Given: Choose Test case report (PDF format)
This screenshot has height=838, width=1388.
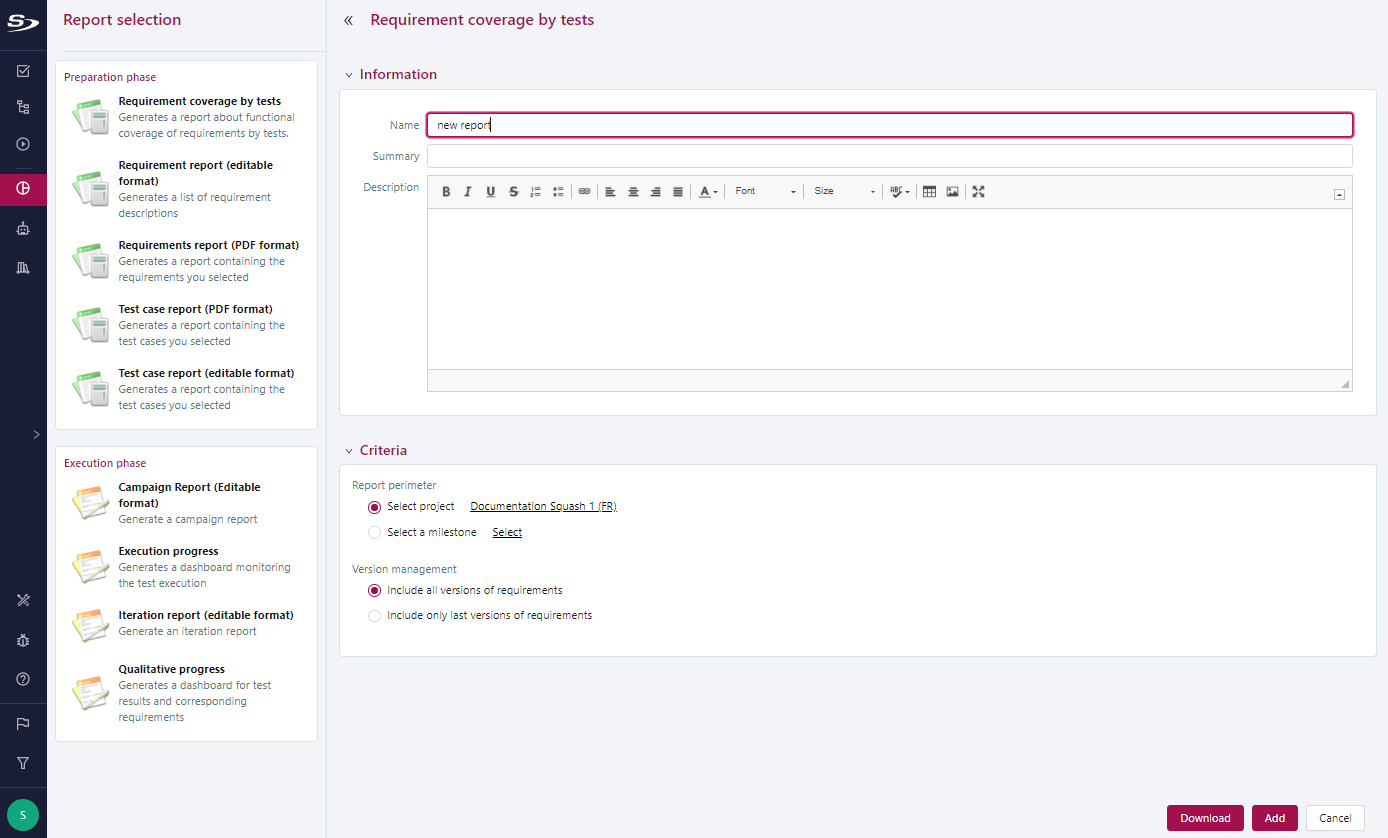Looking at the screenshot, I should coord(195,309).
